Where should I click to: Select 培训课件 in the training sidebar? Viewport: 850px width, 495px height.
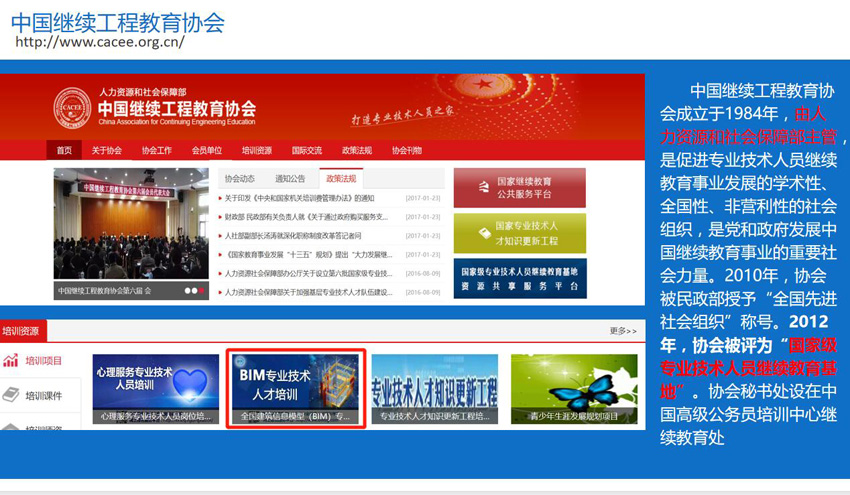[43, 396]
